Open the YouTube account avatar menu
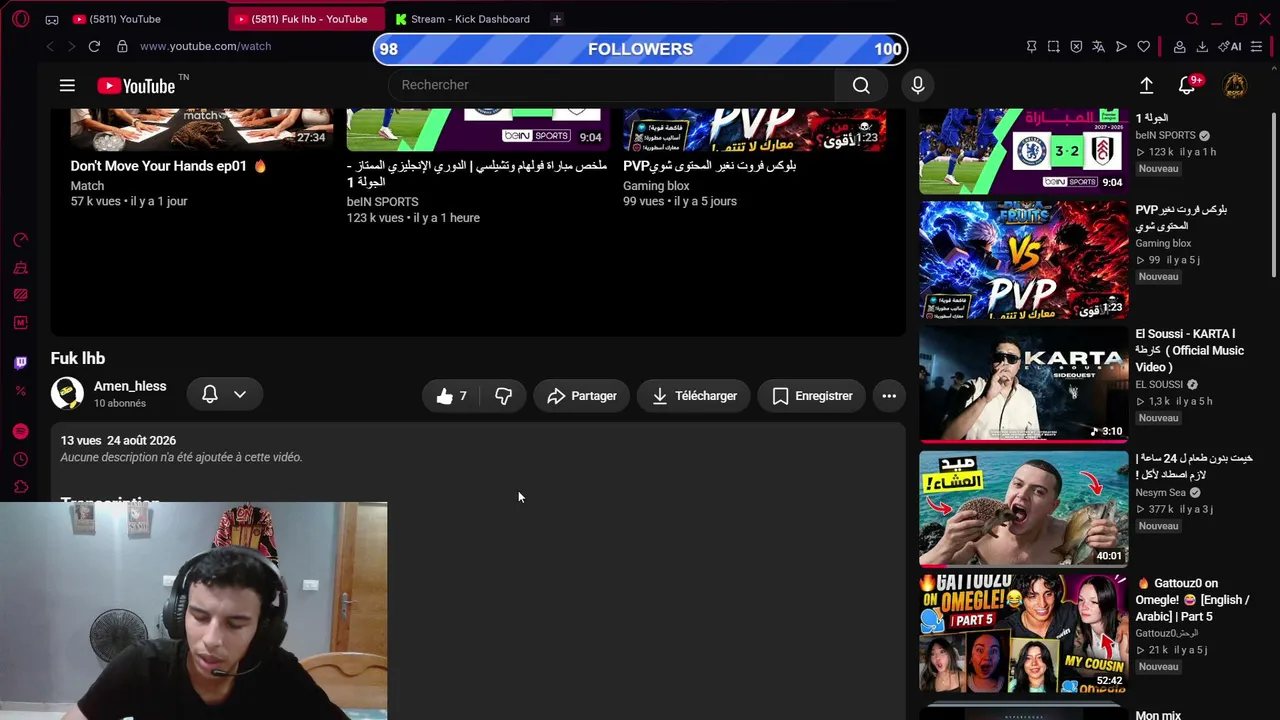This screenshot has width=1280, height=720. (1235, 85)
